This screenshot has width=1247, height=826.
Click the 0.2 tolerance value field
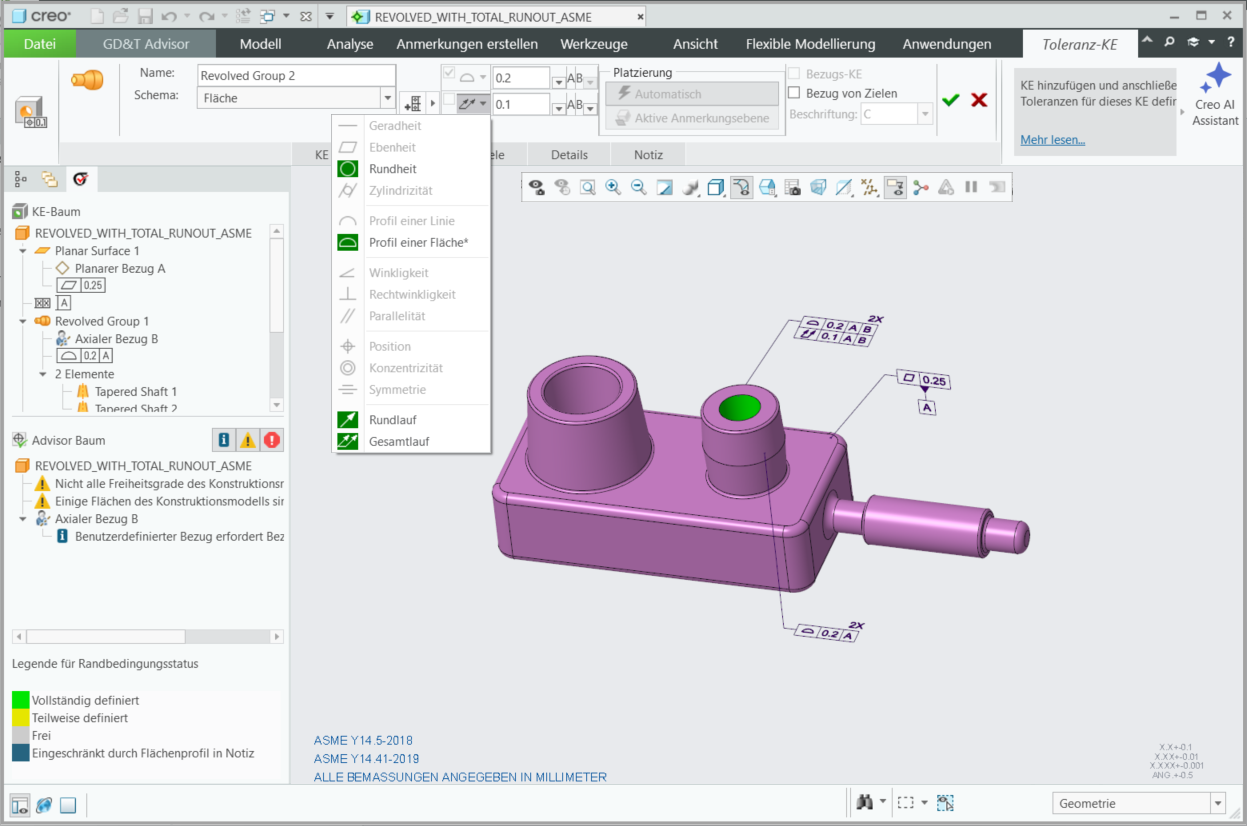pos(521,78)
